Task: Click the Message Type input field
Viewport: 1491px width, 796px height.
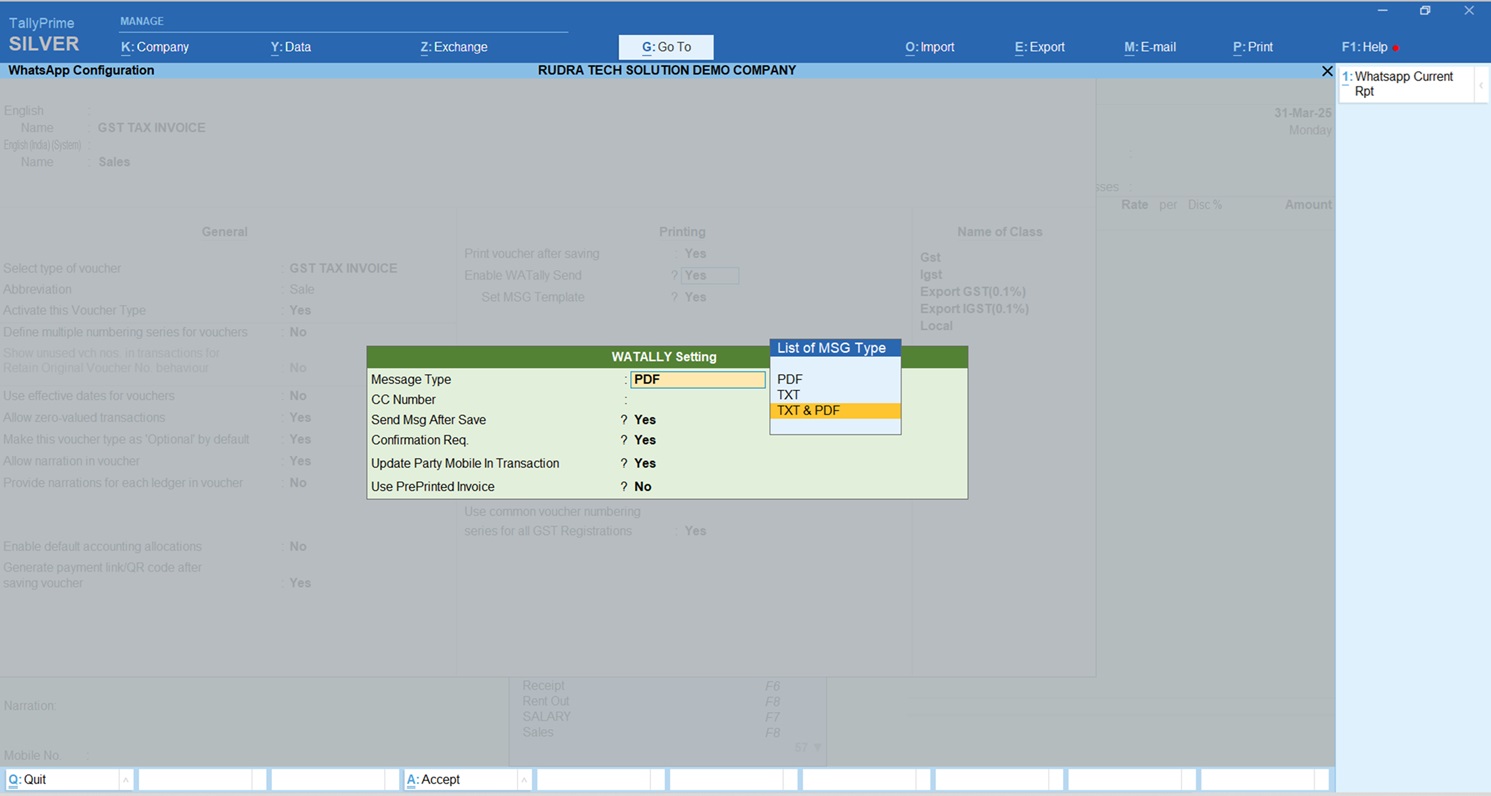Action: coord(698,380)
